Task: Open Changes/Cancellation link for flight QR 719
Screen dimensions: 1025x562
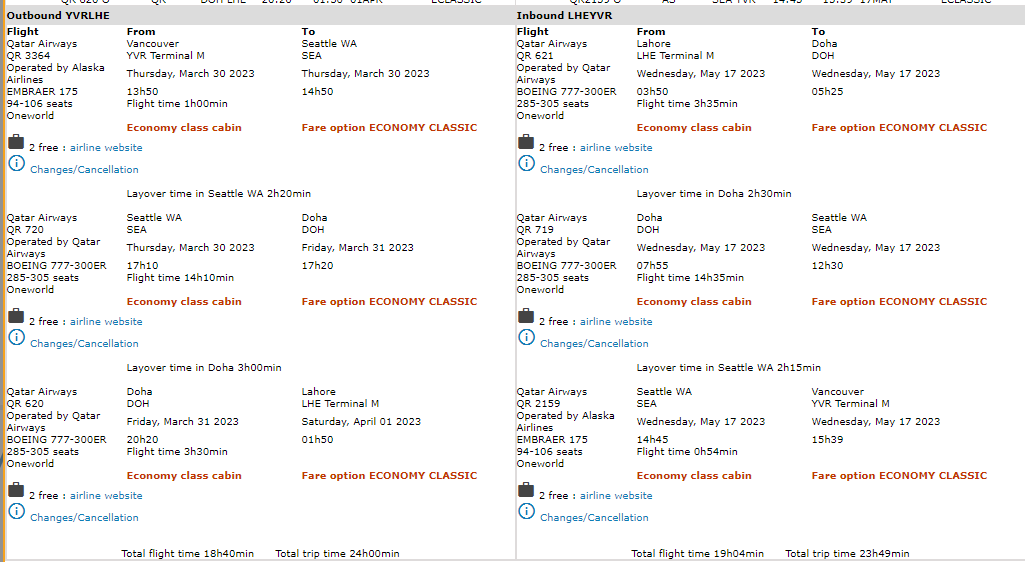Action: [x=594, y=344]
